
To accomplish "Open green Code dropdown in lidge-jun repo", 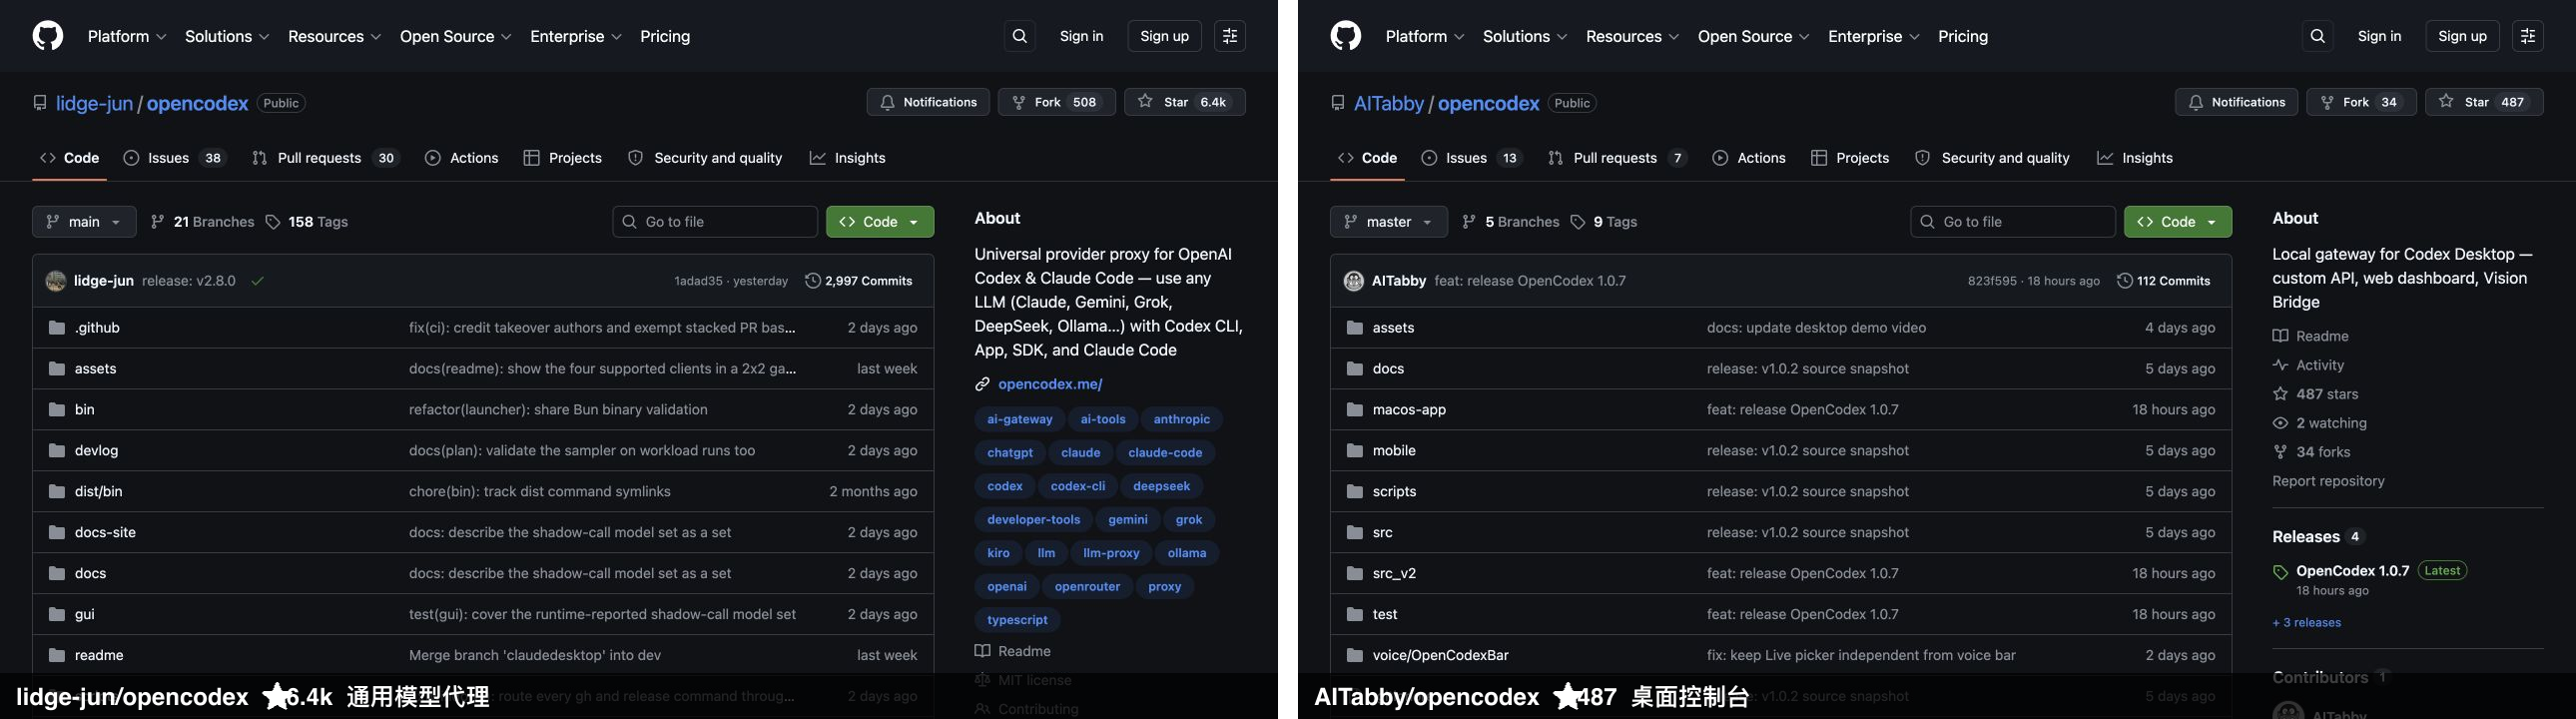I will coord(880,222).
